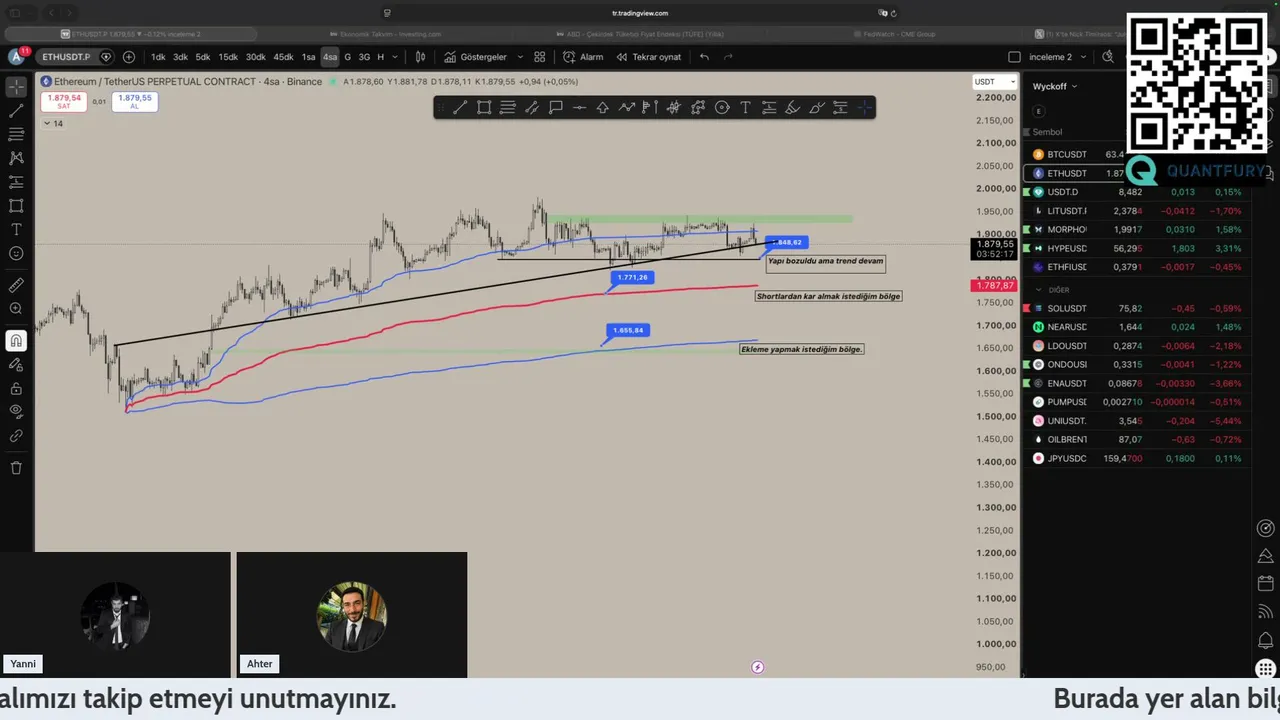Open the Göstergeler indicators menu
Screen dimensions: 1280x720
476,57
